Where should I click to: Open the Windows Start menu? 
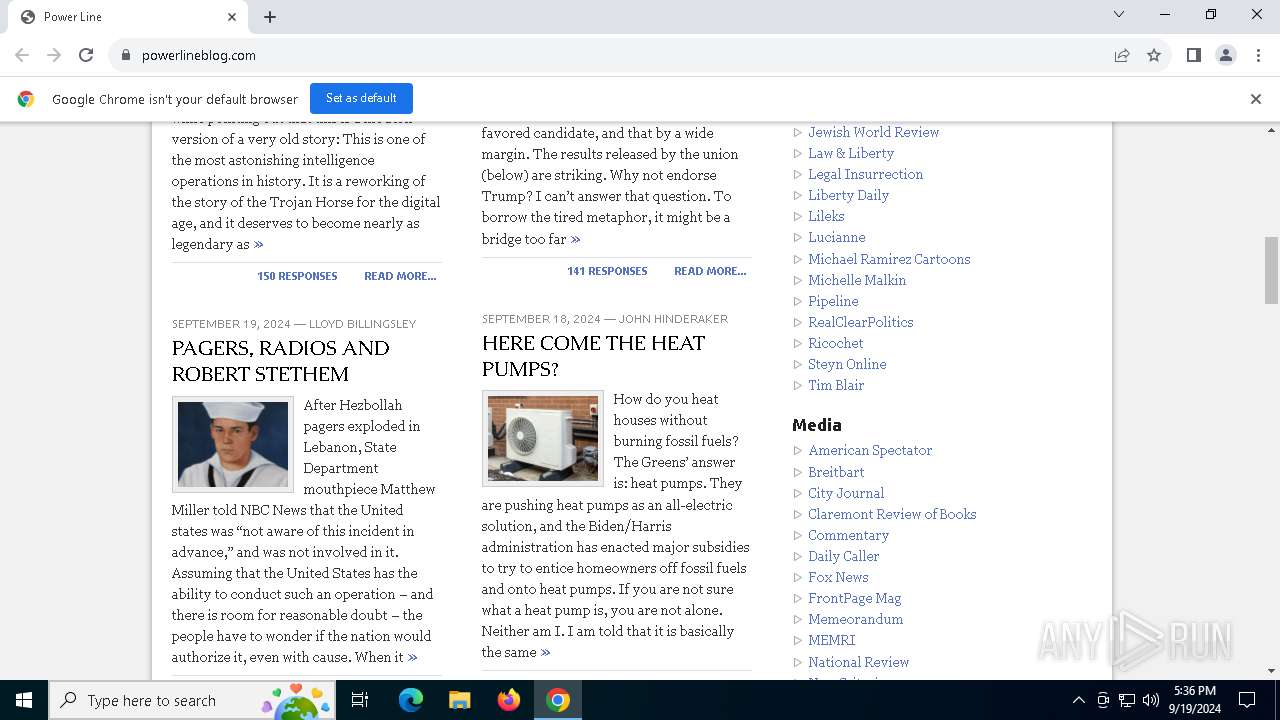tap(24, 700)
